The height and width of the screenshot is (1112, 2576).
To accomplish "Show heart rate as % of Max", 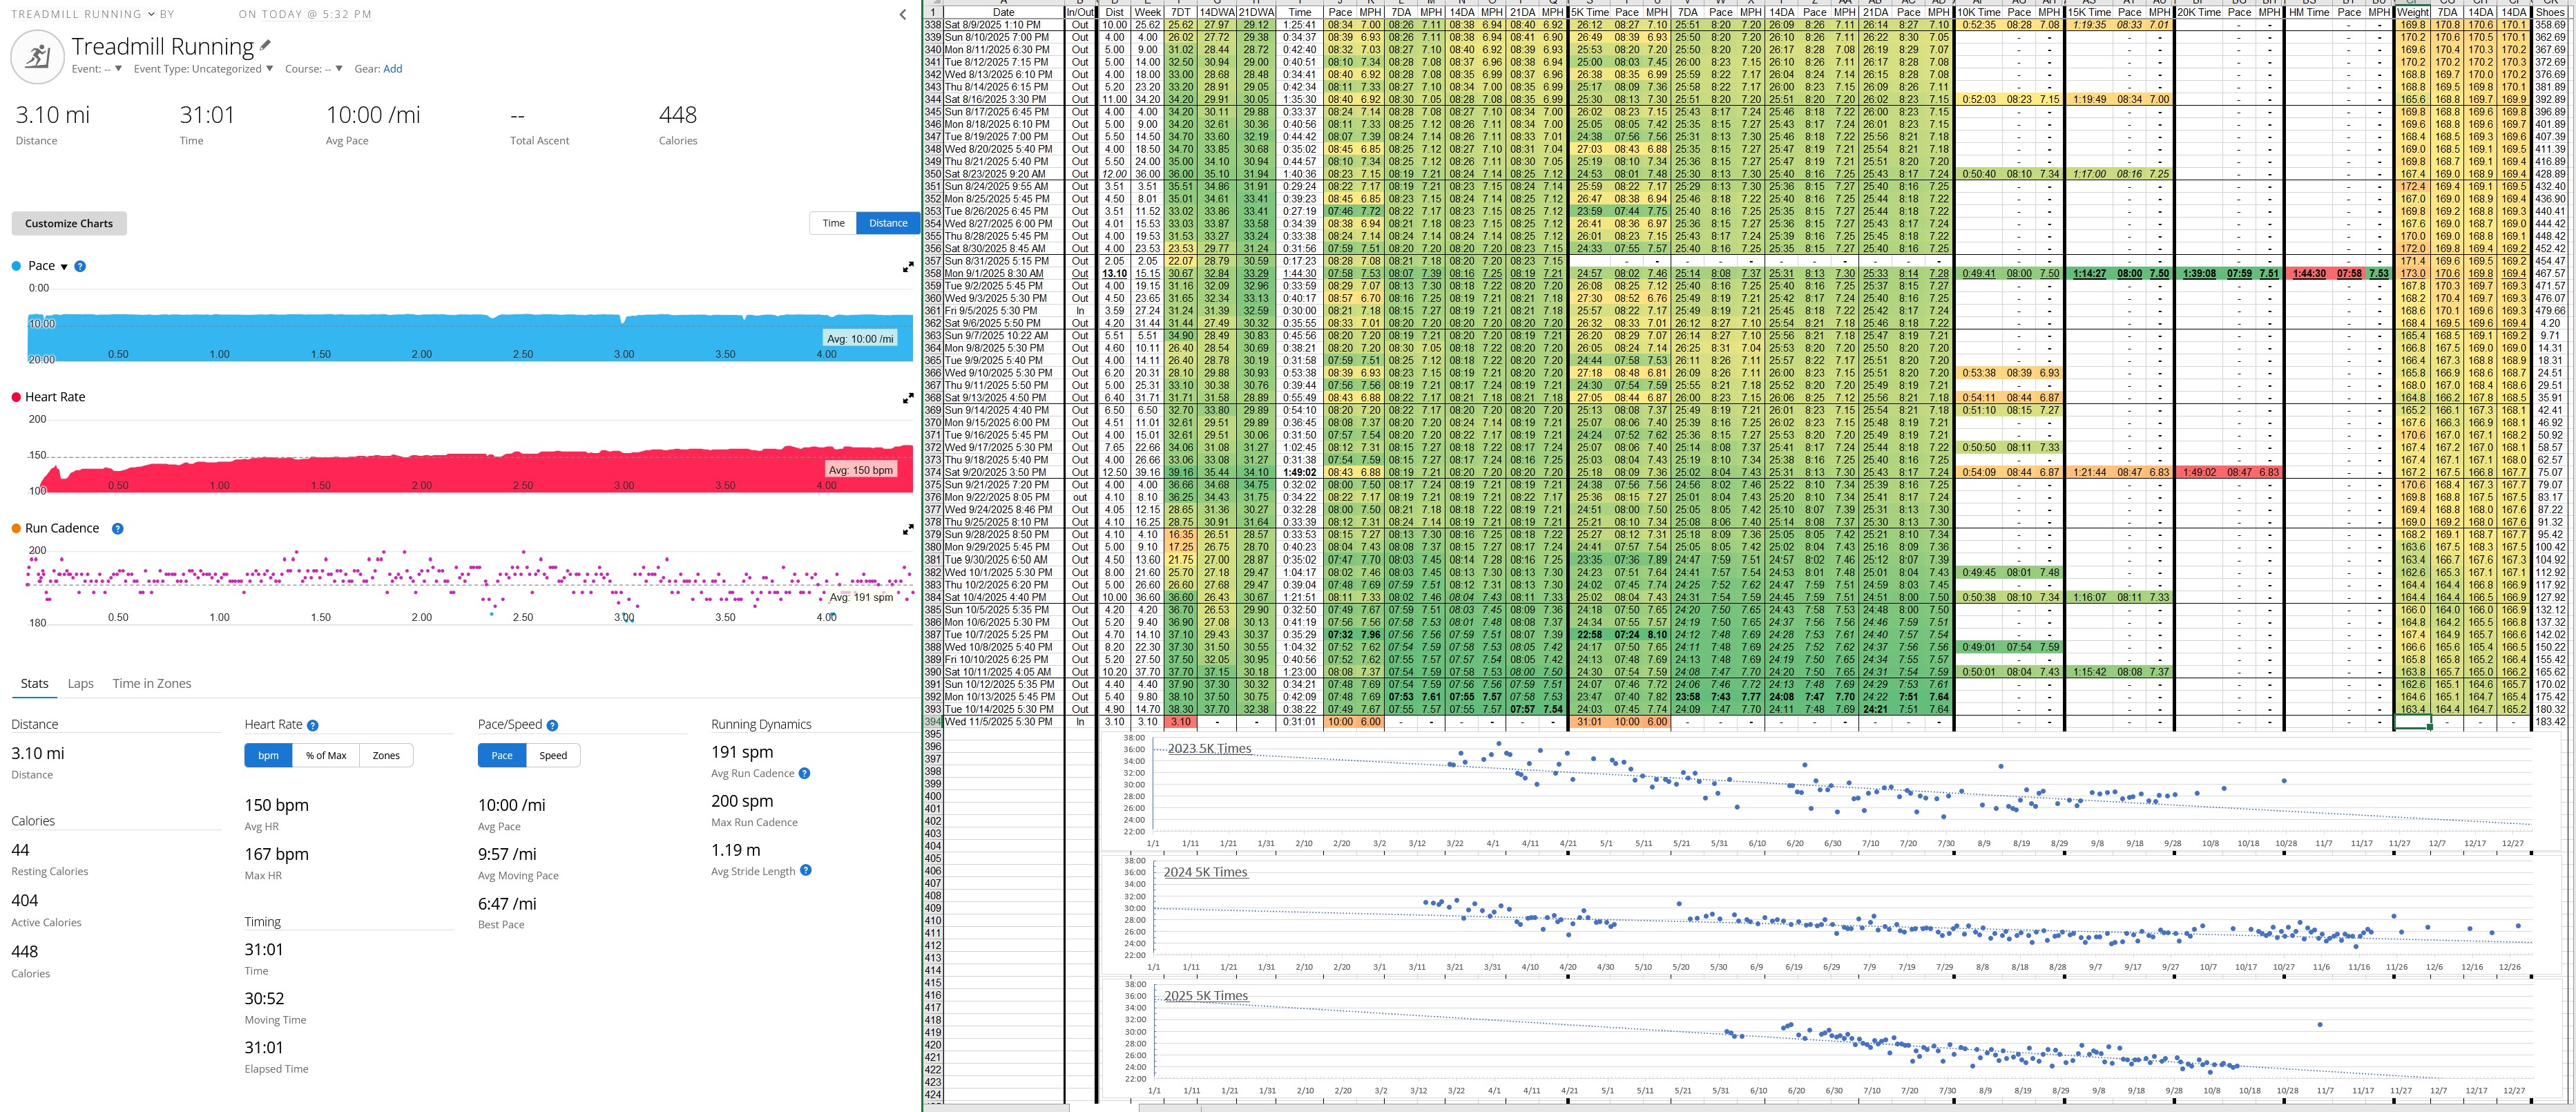I will pyautogui.click(x=326, y=755).
